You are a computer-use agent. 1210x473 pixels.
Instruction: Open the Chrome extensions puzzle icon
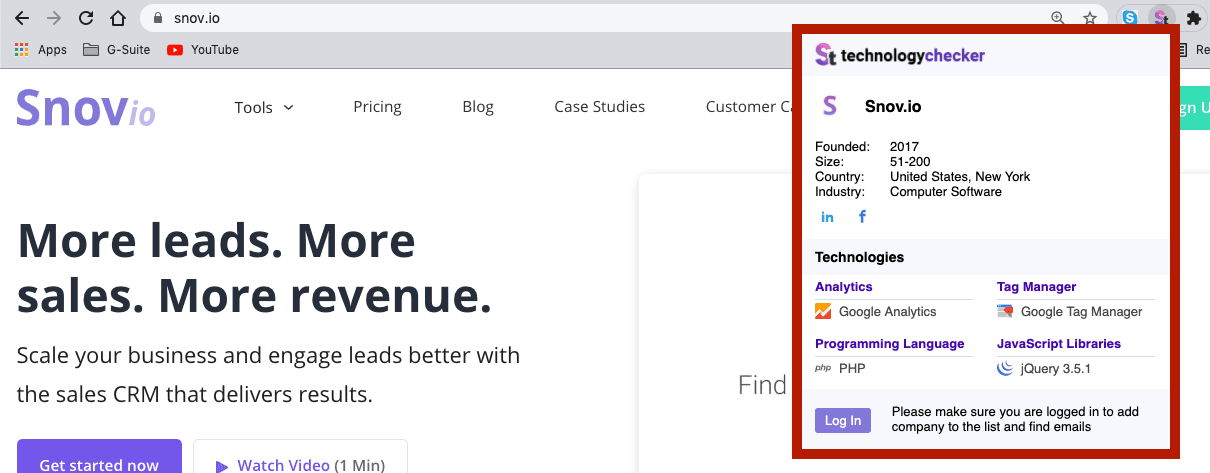click(1193, 18)
